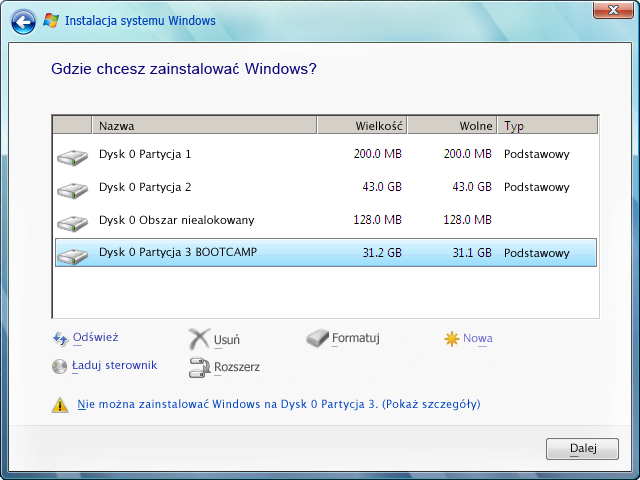Open Ładuj sterownik driver link
Viewport: 640px width, 480px height.
point(114,365)
